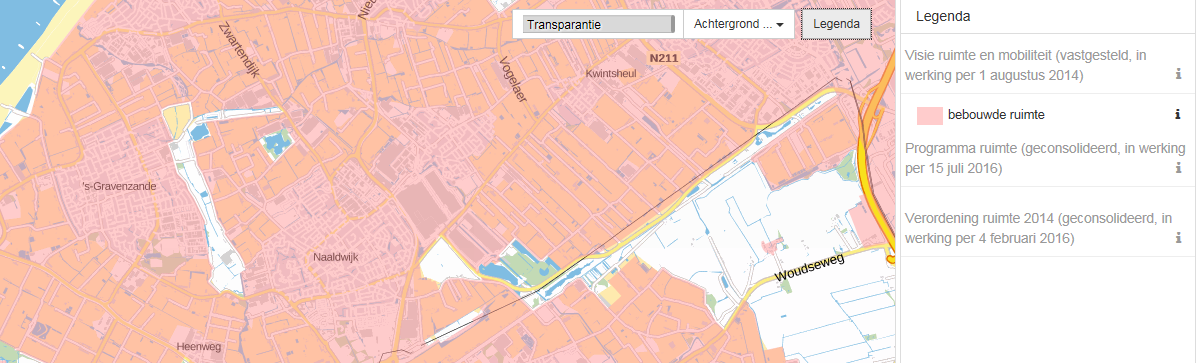Expand the Programma ruimte section
1198x363 pixels.
pos(1044,158)
